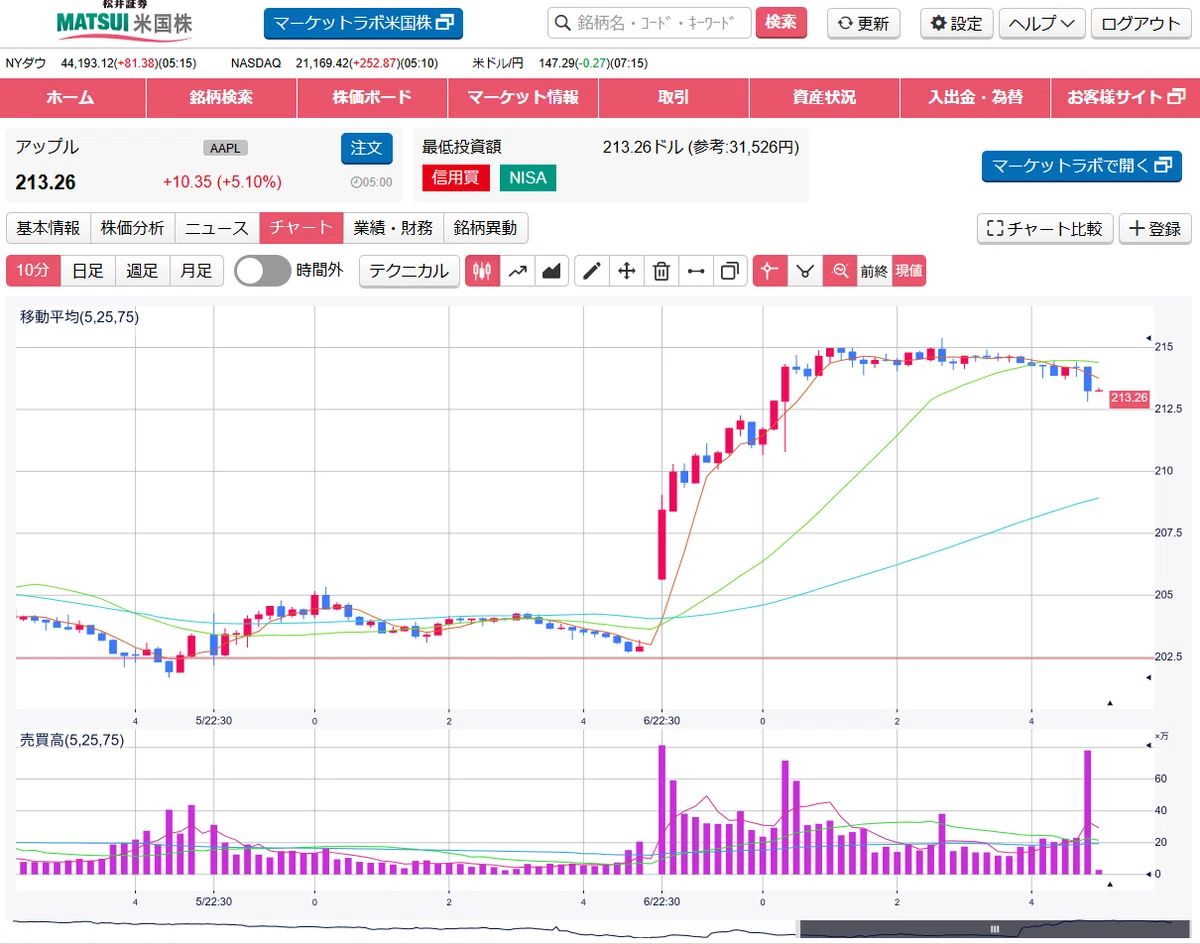1200x944 pixels.
Task: Activate the move crosshair arrows tool
Action: pyautogui.click(x=626, y=271)
